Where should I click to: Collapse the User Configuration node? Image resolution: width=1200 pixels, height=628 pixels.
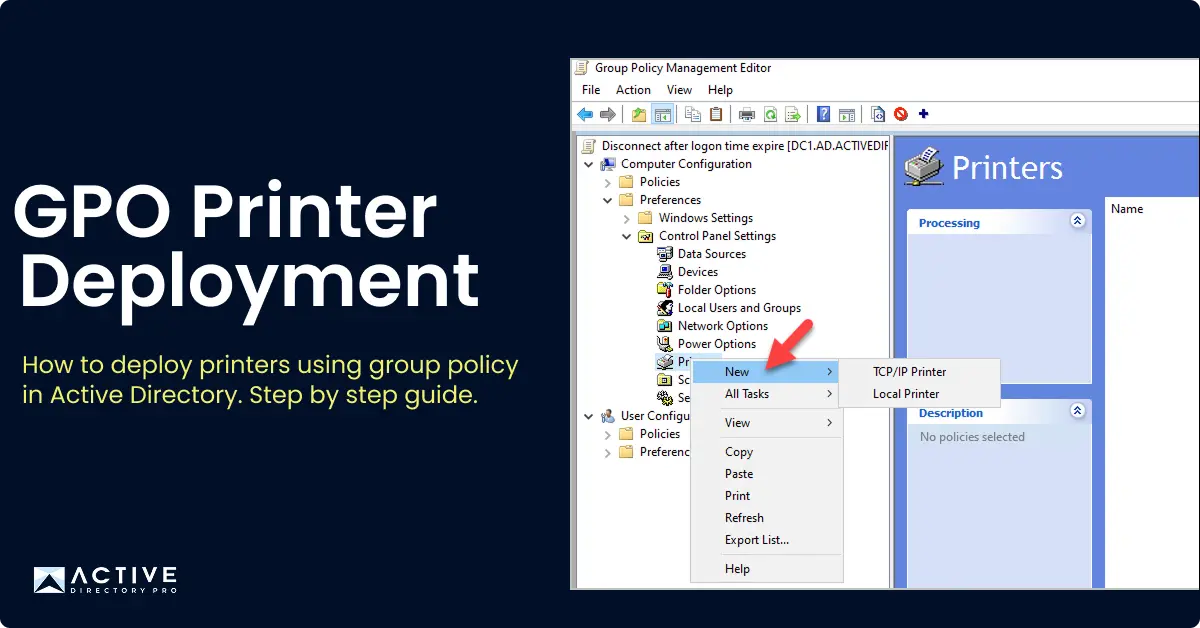point(589,416)
